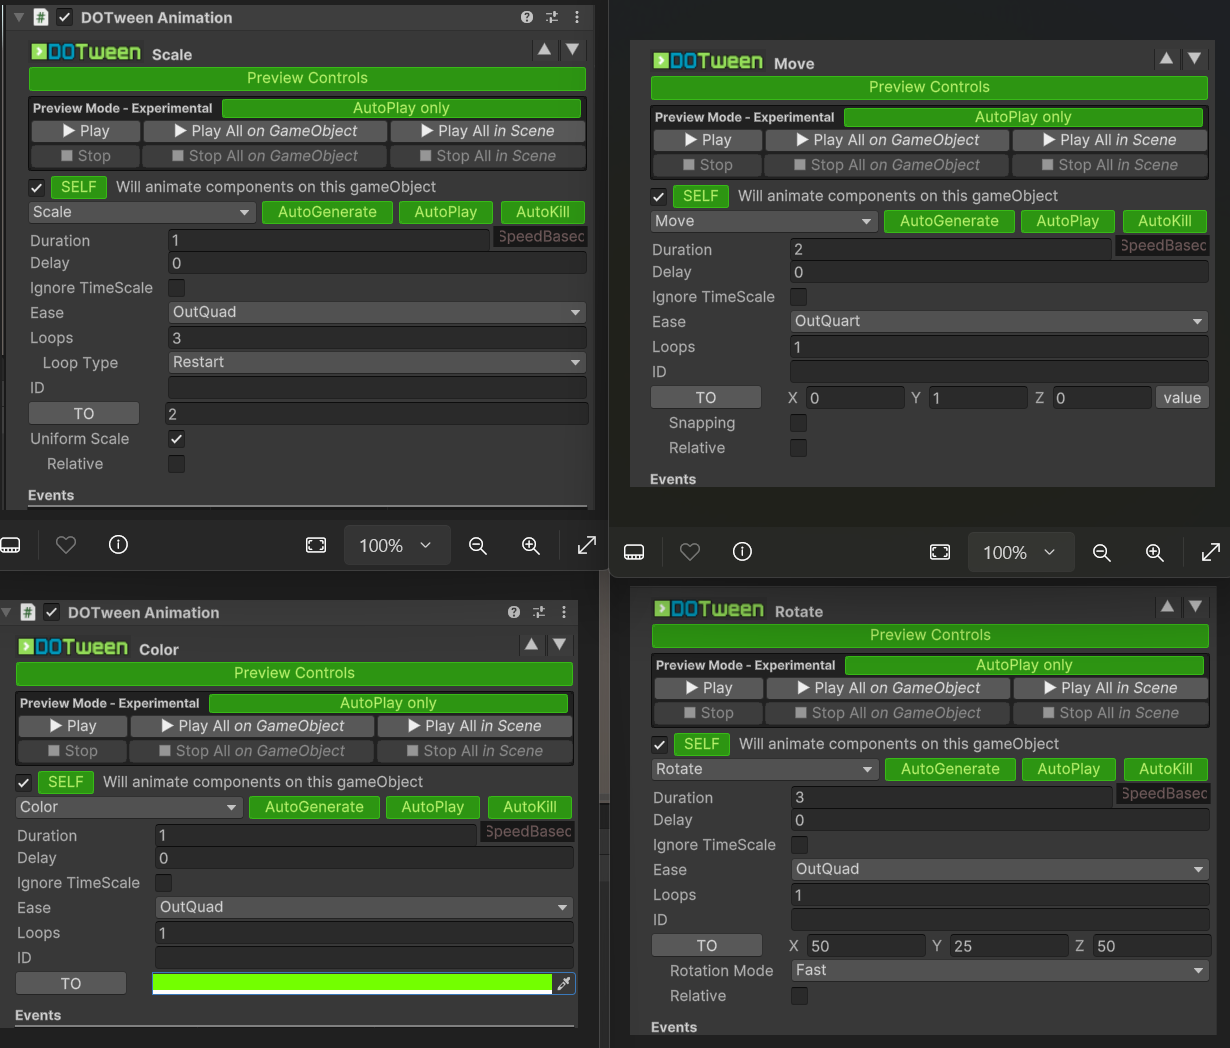Image resolution: width=1230 pixels, height=1048 pixels.
Task: Click value button in Move panel
Action: [1182, 398]
